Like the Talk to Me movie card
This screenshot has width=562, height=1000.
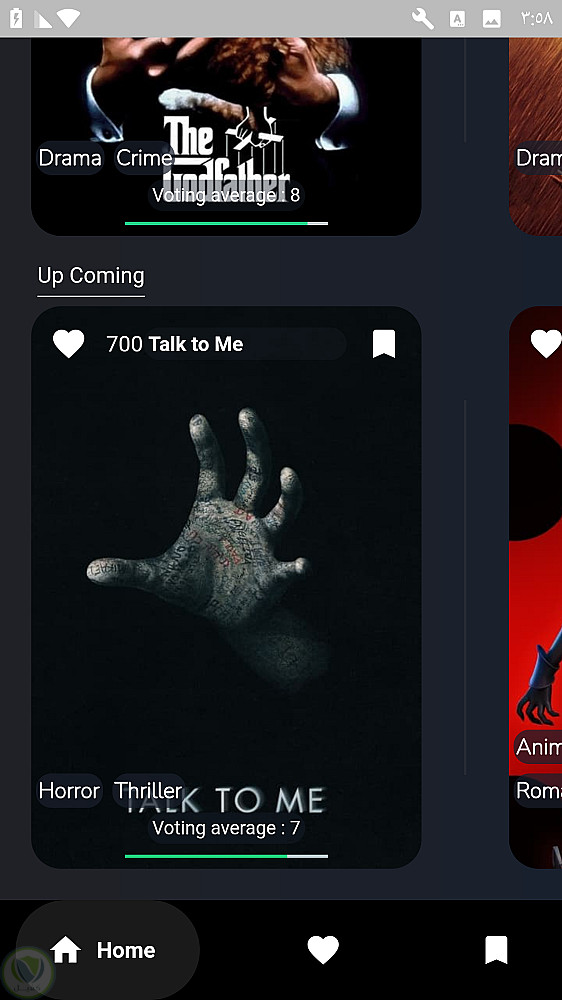point(68,344)
